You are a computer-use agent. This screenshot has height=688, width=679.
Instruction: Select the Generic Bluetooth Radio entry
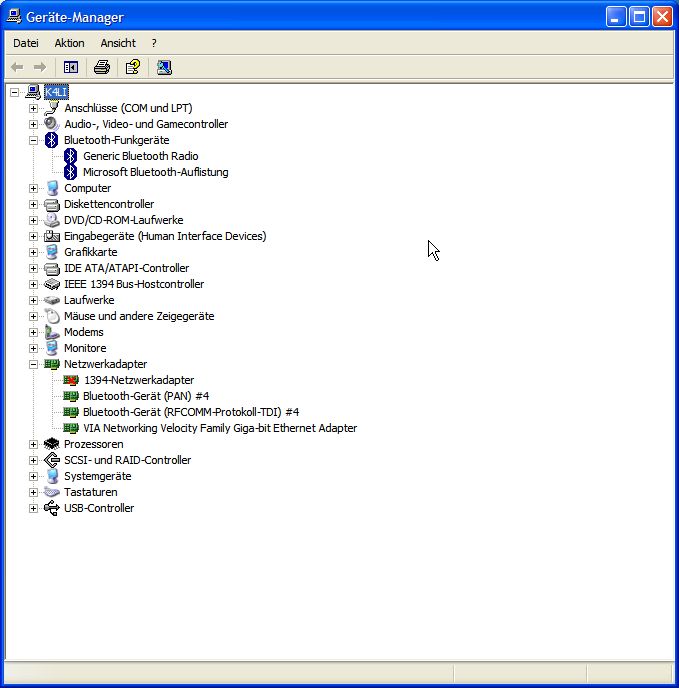pos(140,156)
